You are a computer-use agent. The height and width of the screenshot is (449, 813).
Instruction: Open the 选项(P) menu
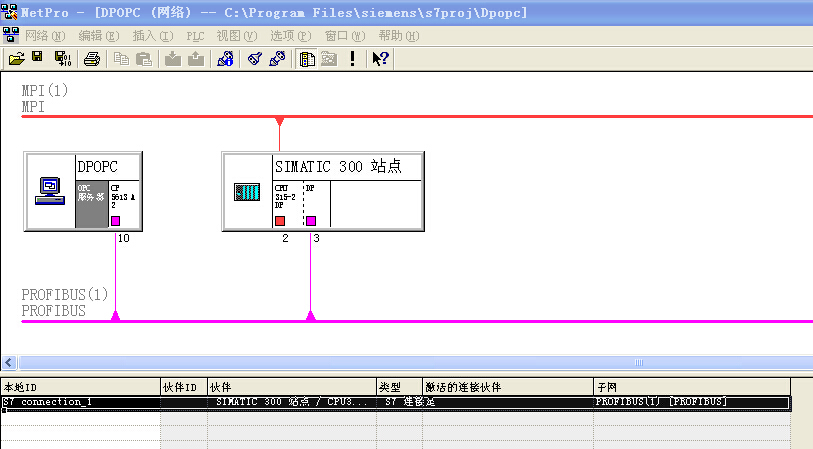tap(291, 36)
